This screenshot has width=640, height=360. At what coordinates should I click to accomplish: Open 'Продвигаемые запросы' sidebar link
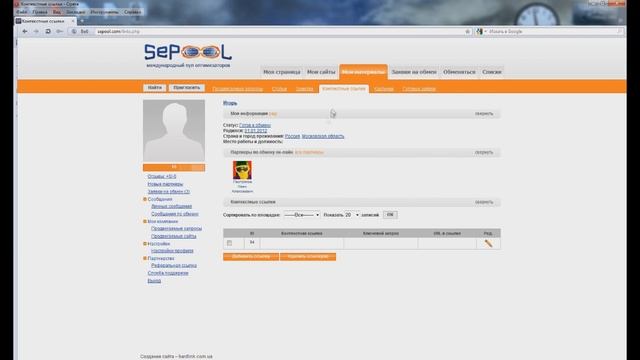pos(176,229)
